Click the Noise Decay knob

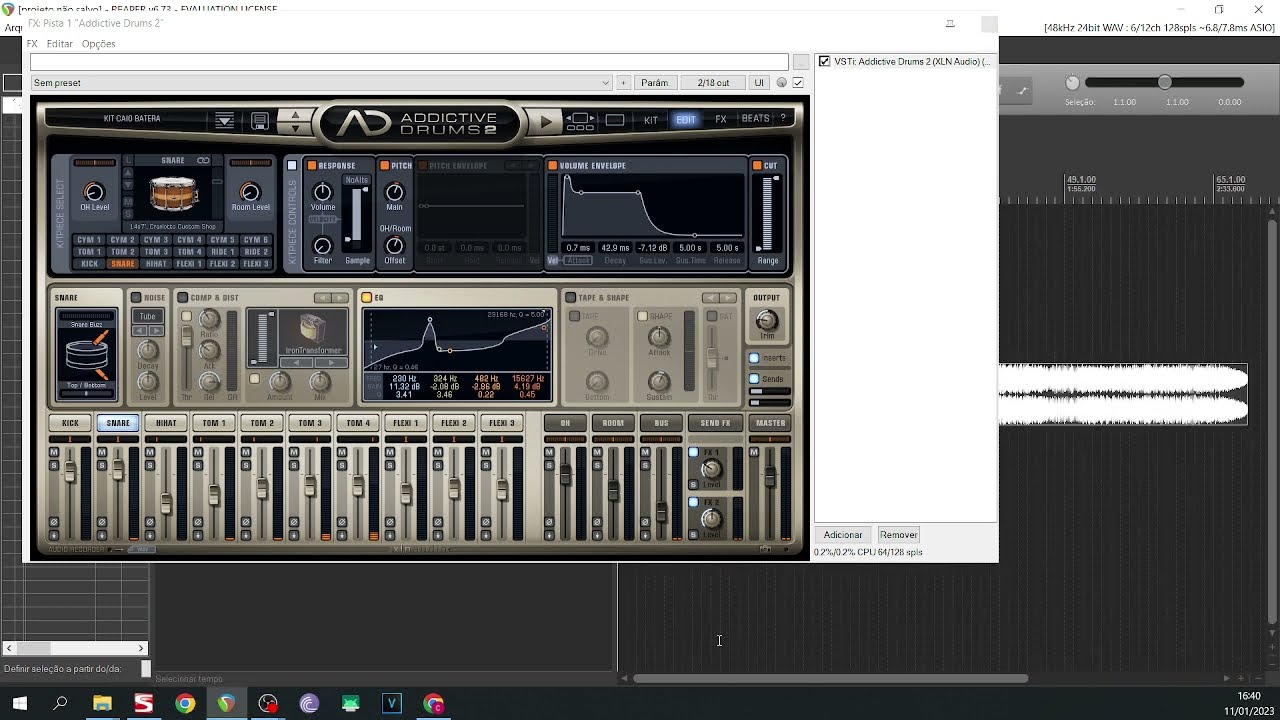pyautogui.click(x=148, y=350)
